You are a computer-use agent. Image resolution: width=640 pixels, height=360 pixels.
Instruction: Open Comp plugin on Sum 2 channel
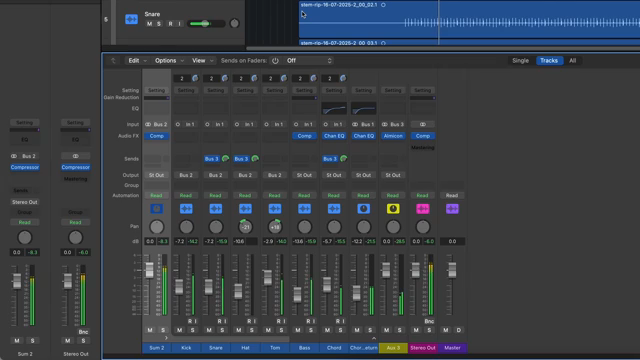[x=157, y=136]
